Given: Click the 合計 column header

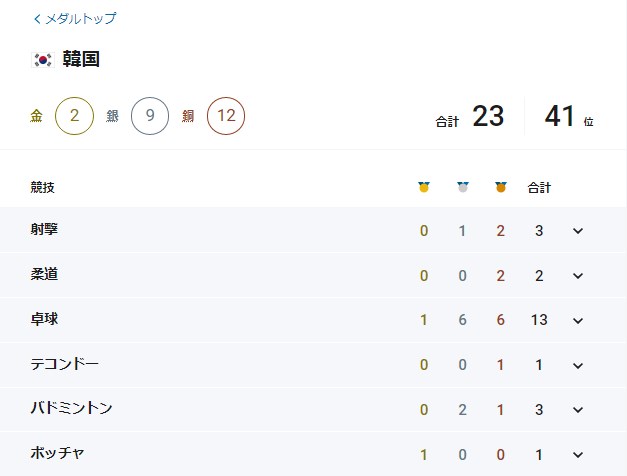Looking at the screenshot, I should point(539,187).
